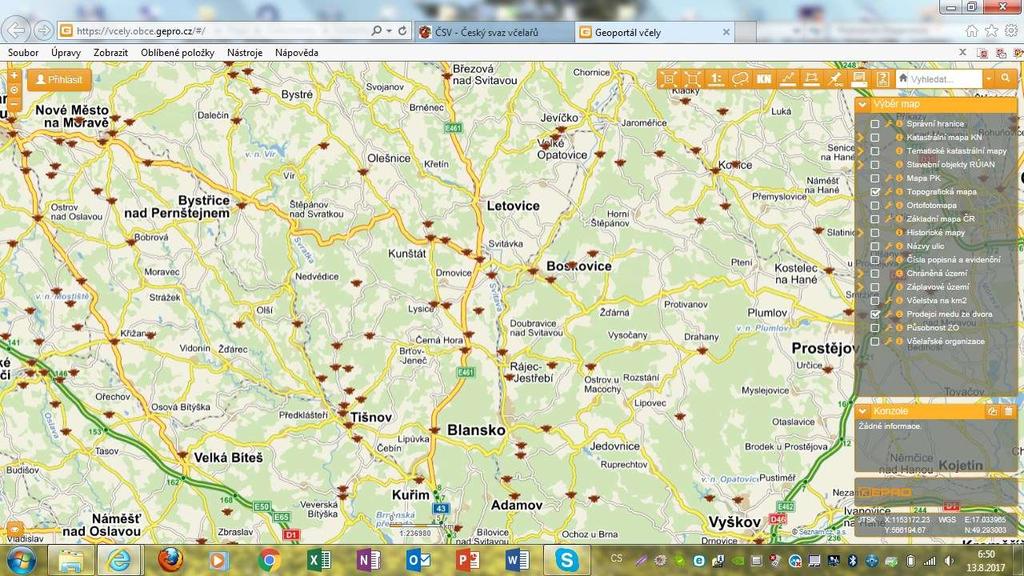Toggle the Názvy ulic layer checkbox

coord(875,246)
